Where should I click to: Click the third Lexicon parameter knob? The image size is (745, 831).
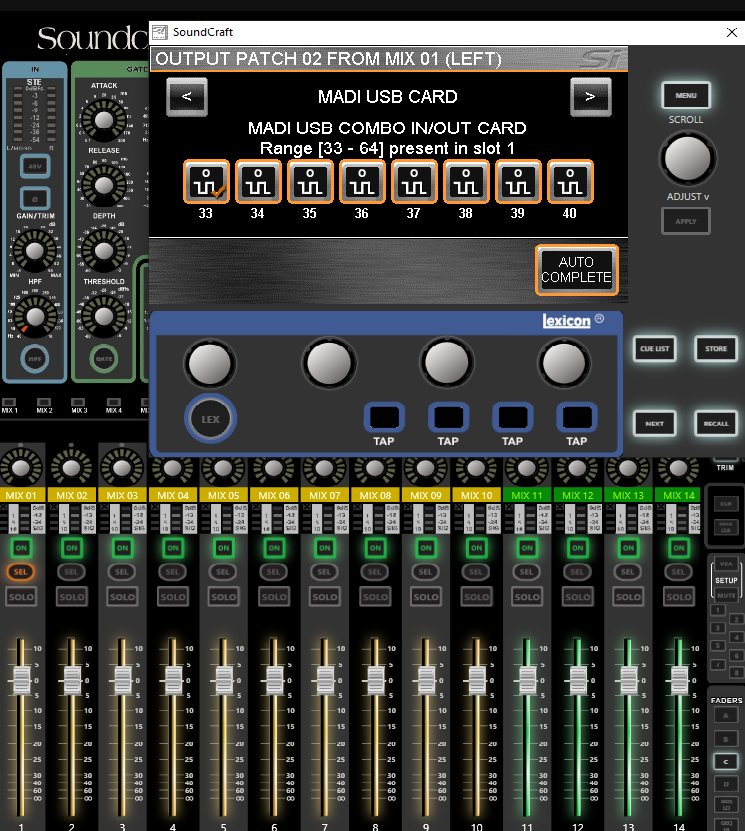tap(447, 364)
